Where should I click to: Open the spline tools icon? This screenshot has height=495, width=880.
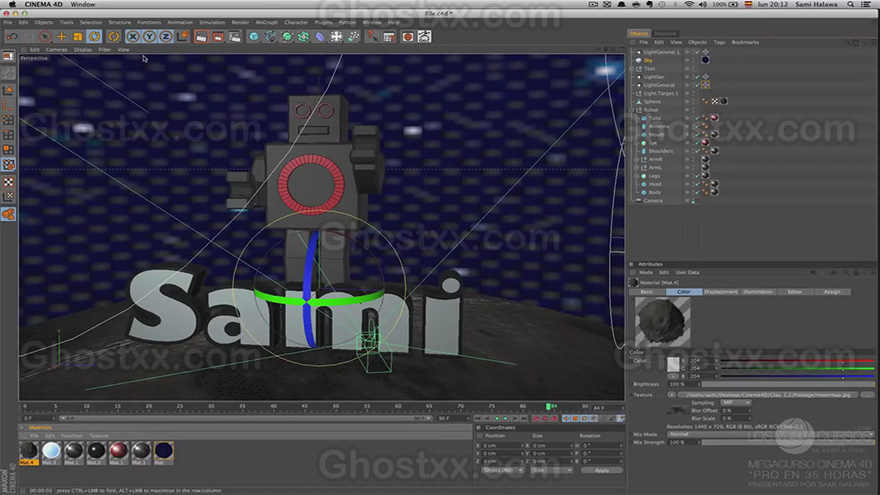271,36
